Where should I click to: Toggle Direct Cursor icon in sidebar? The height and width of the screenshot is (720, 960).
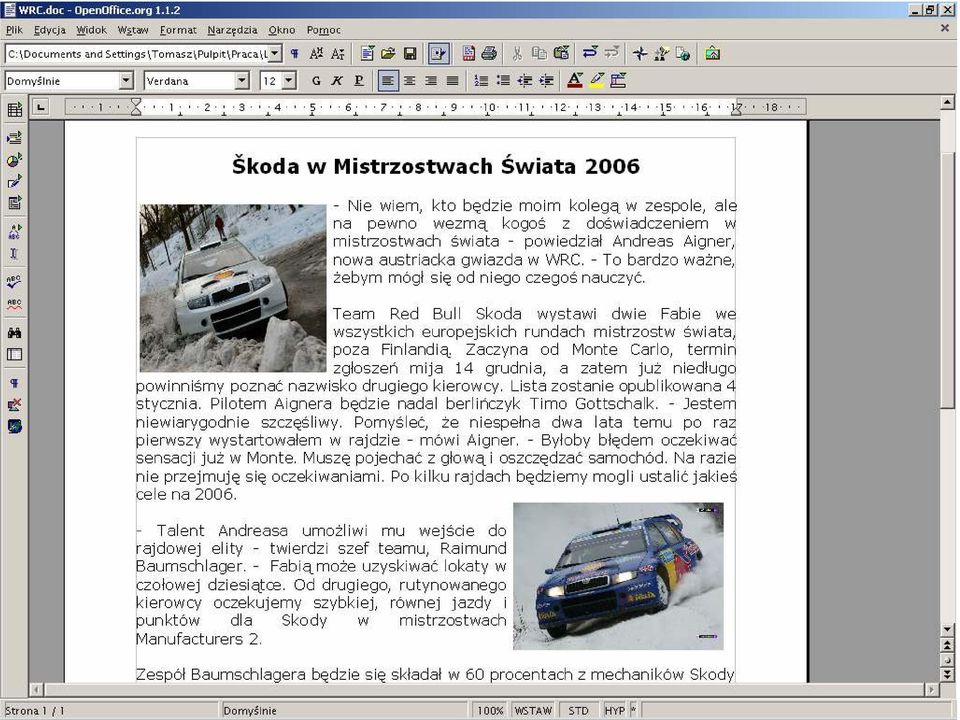[15, 253]
